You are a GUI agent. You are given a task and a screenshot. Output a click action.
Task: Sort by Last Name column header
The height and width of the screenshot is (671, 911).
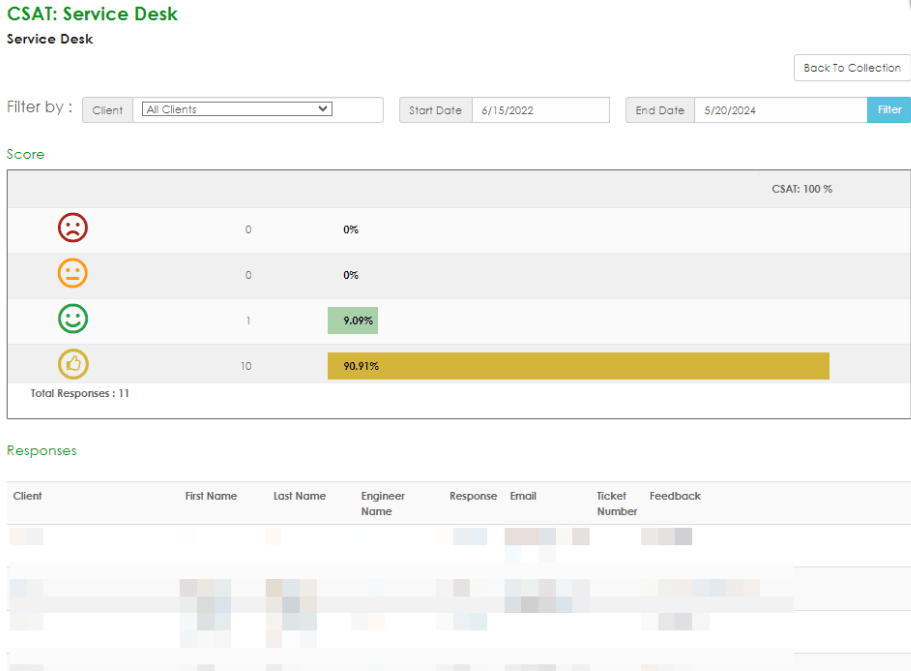coord(299,496)
